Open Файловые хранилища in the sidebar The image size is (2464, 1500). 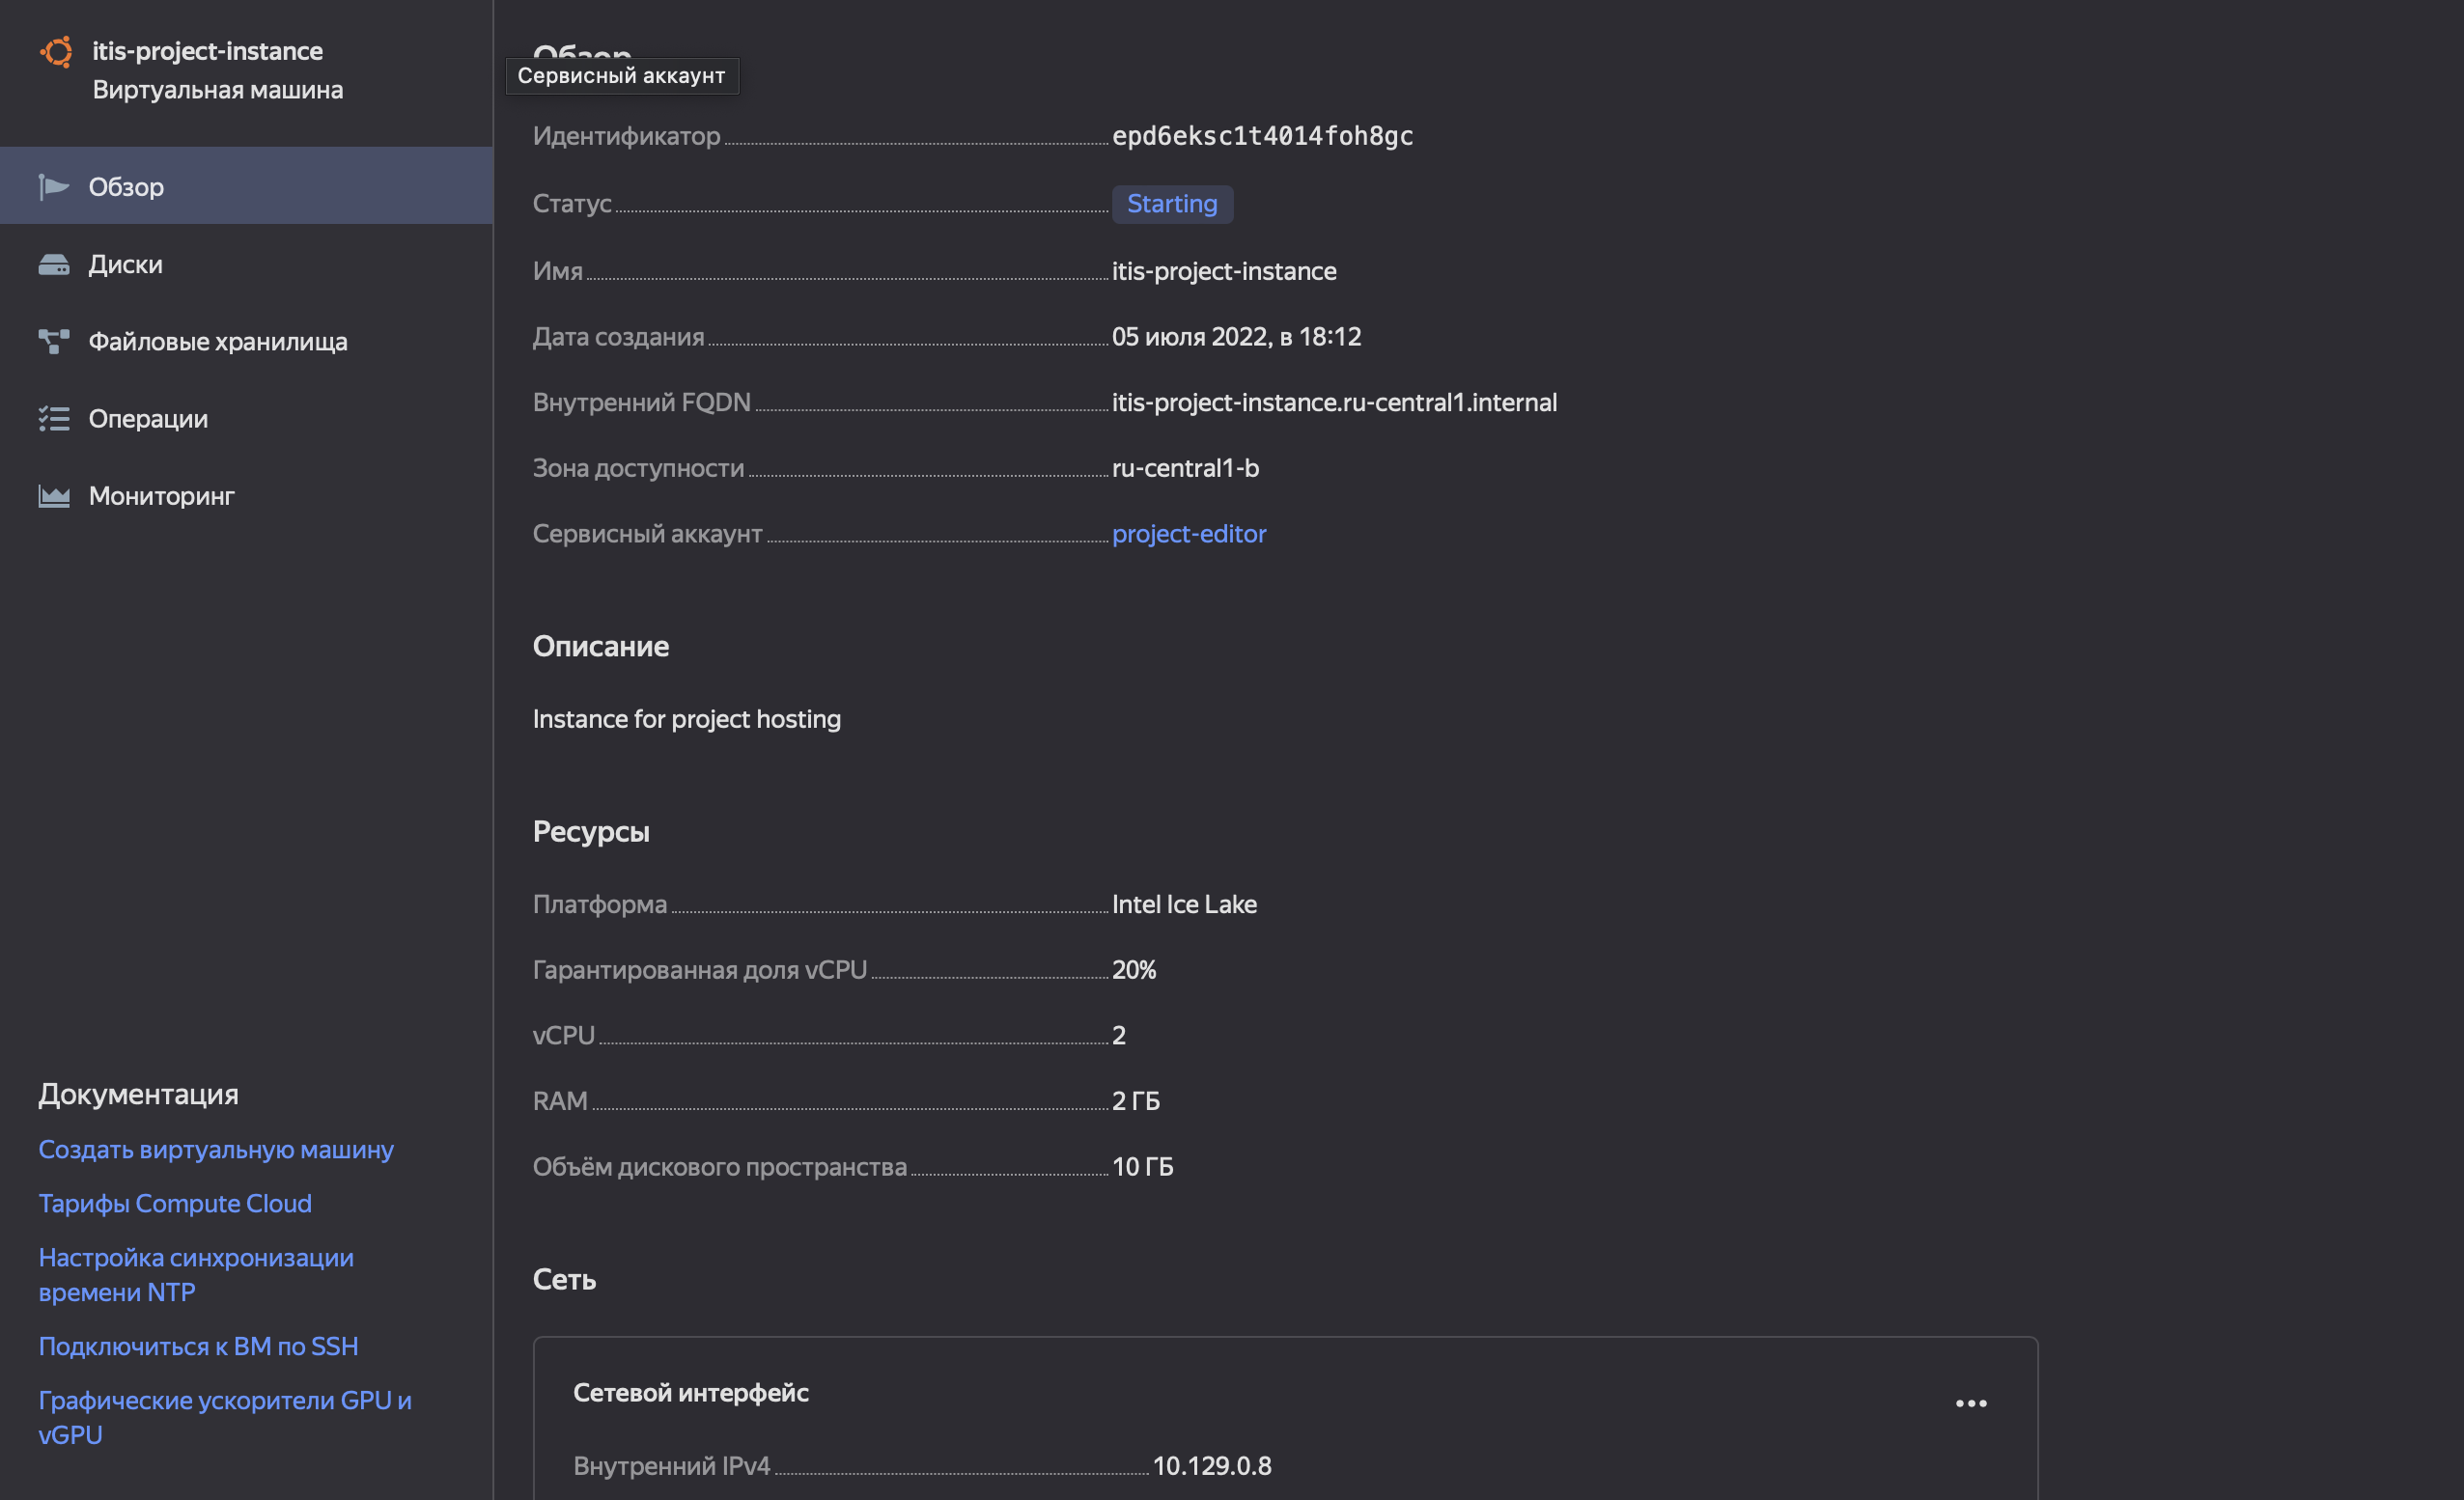246,341
